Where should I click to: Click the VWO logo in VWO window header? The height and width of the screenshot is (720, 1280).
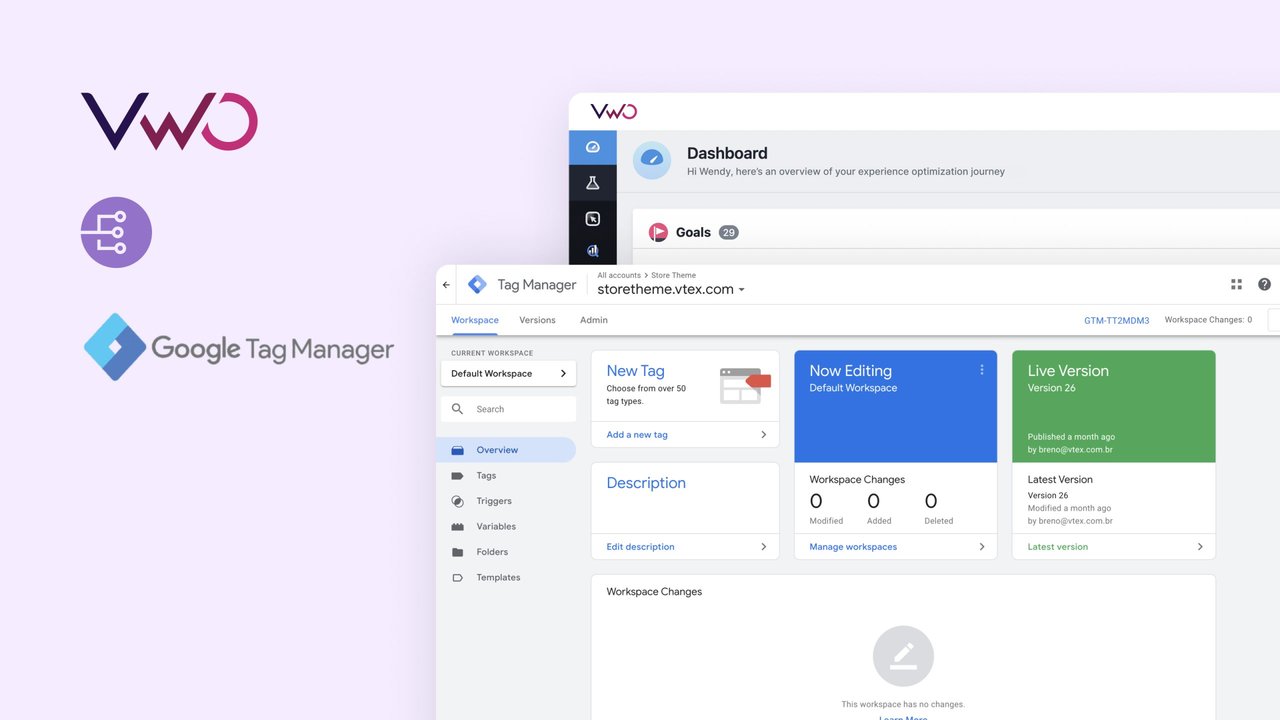pyautogui.click(x=613, y=111)
